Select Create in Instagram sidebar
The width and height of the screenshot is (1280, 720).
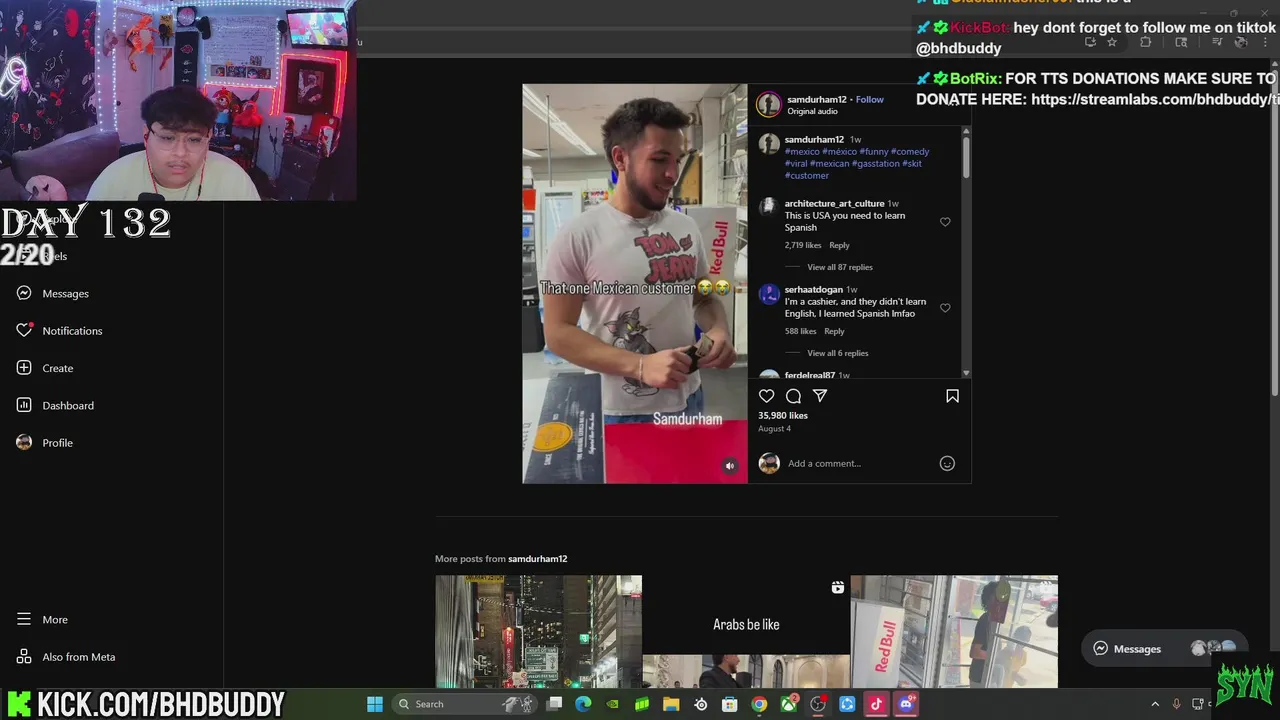pos(45,368)
